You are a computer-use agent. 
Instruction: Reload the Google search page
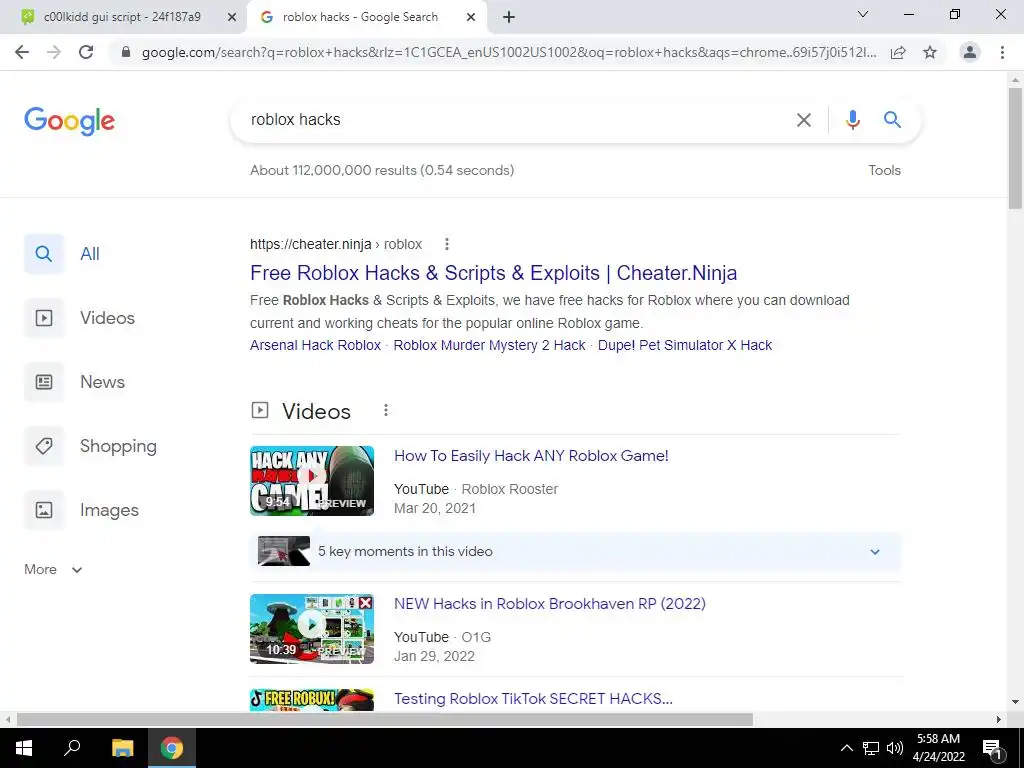coord(86,52)
